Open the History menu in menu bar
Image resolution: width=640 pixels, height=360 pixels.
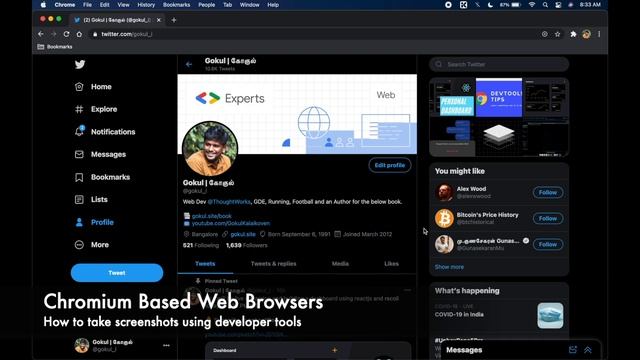(x=146, y=5)
